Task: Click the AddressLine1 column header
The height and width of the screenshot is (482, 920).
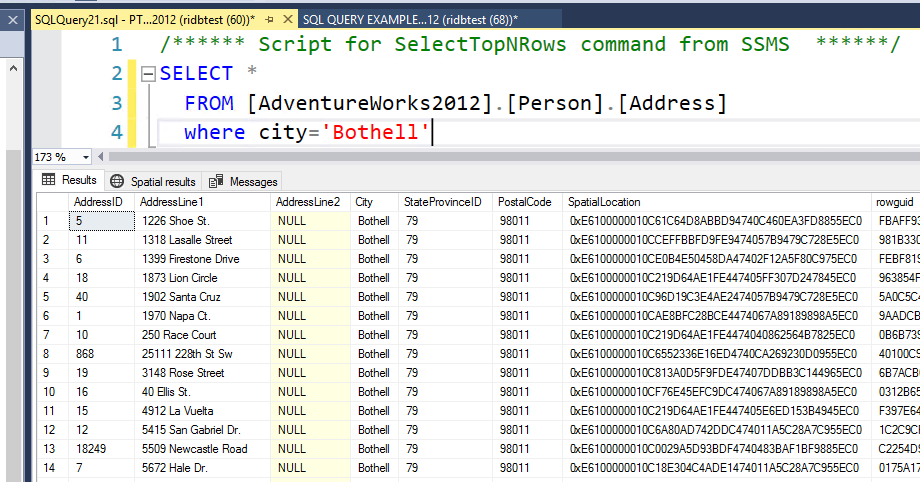Action: coord(202,202)
